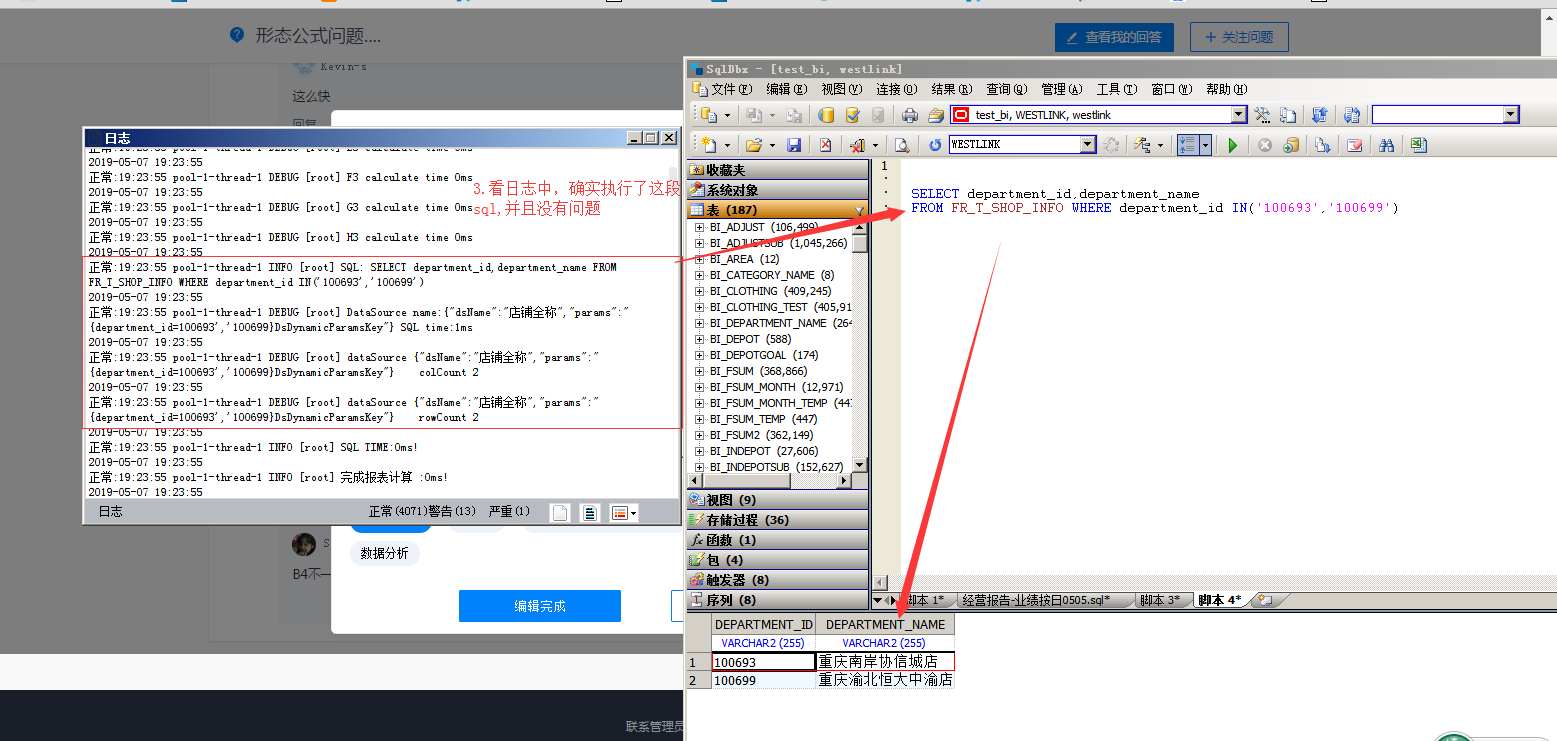1557x741 pixels.
Task: Select the cell 100699
Action: coord(763,680)
